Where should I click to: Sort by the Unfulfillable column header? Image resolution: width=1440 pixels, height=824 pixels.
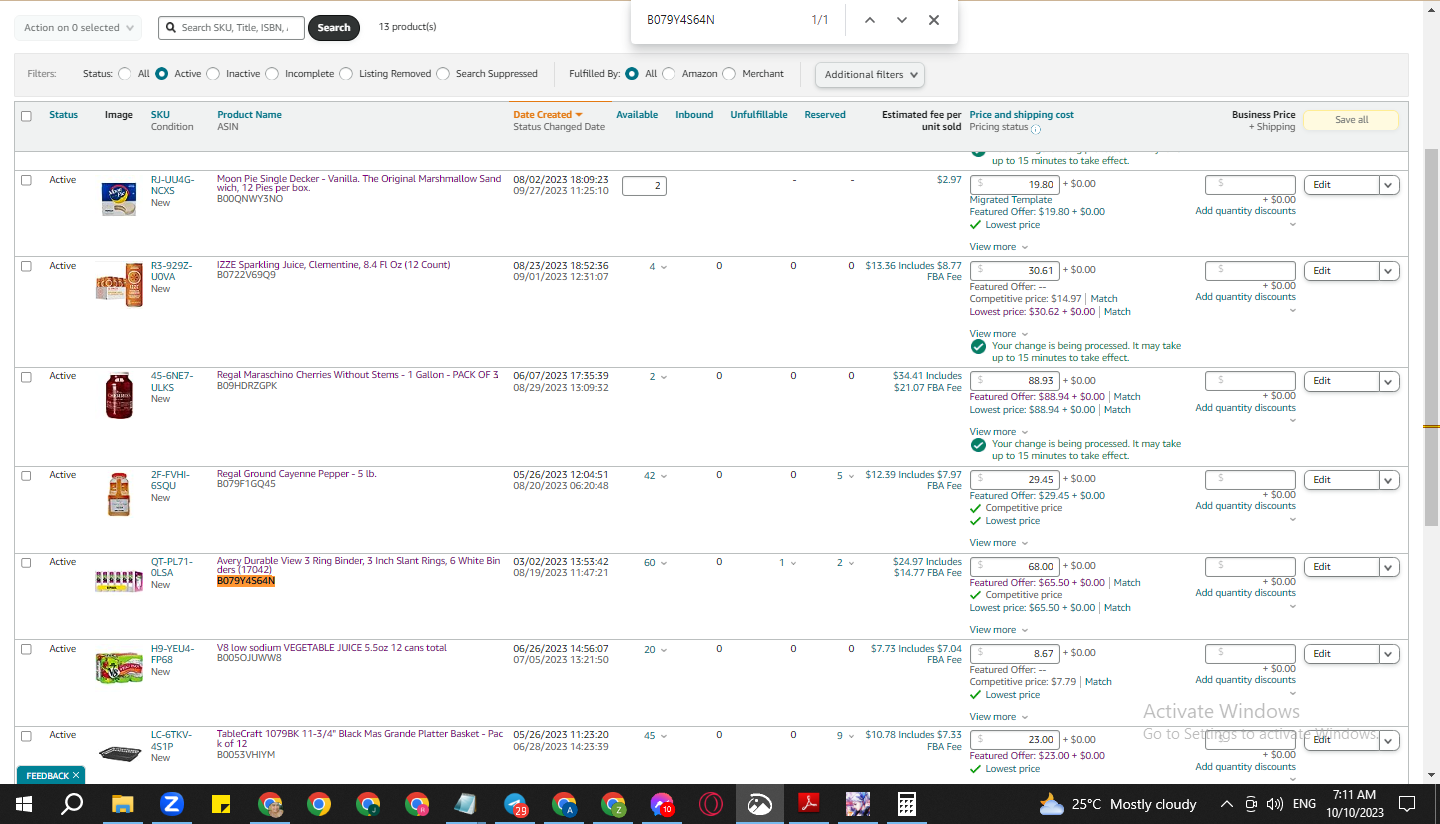tap(759, 115)
